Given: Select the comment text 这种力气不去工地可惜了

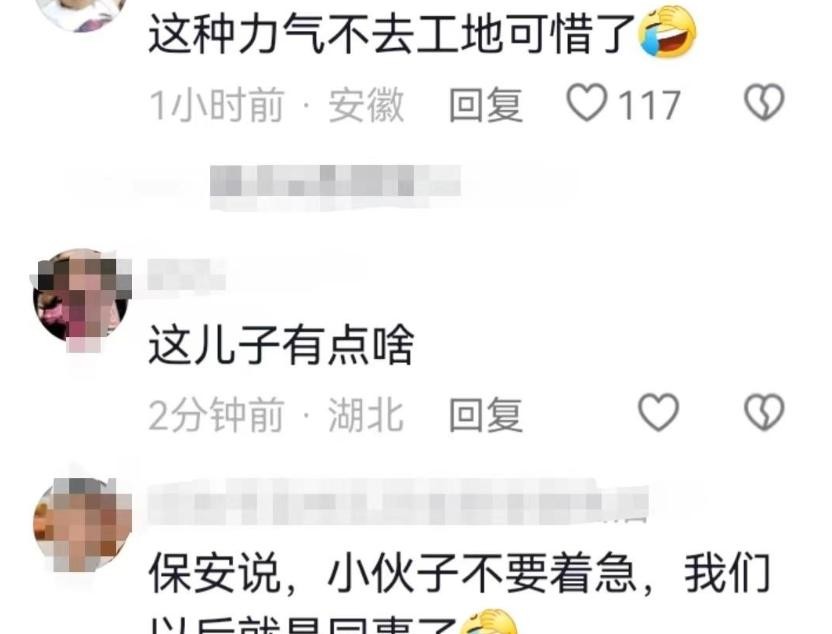Looking at the screenshot, I should tap(391, 34).
